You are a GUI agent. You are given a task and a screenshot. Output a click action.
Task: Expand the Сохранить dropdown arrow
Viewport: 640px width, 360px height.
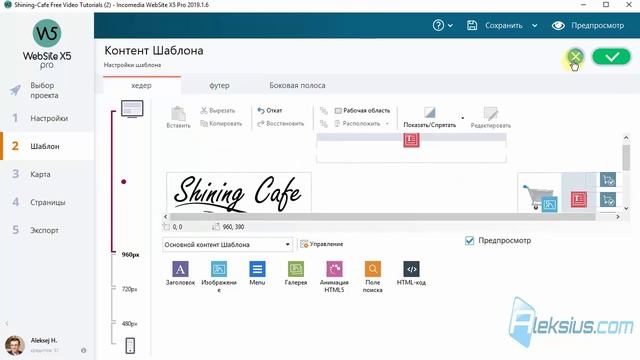coord(534,25)
